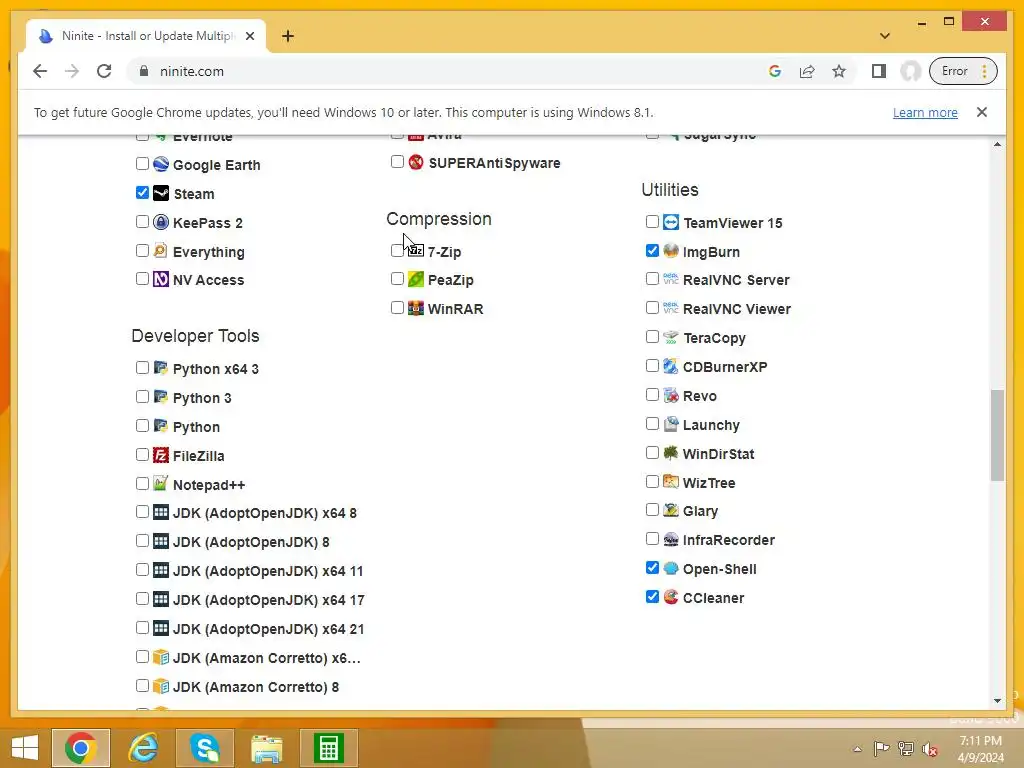Go back to the previous page
The height and width of the screenshot is (768, 1024).
pyautogui.click(x=40, y=71)
